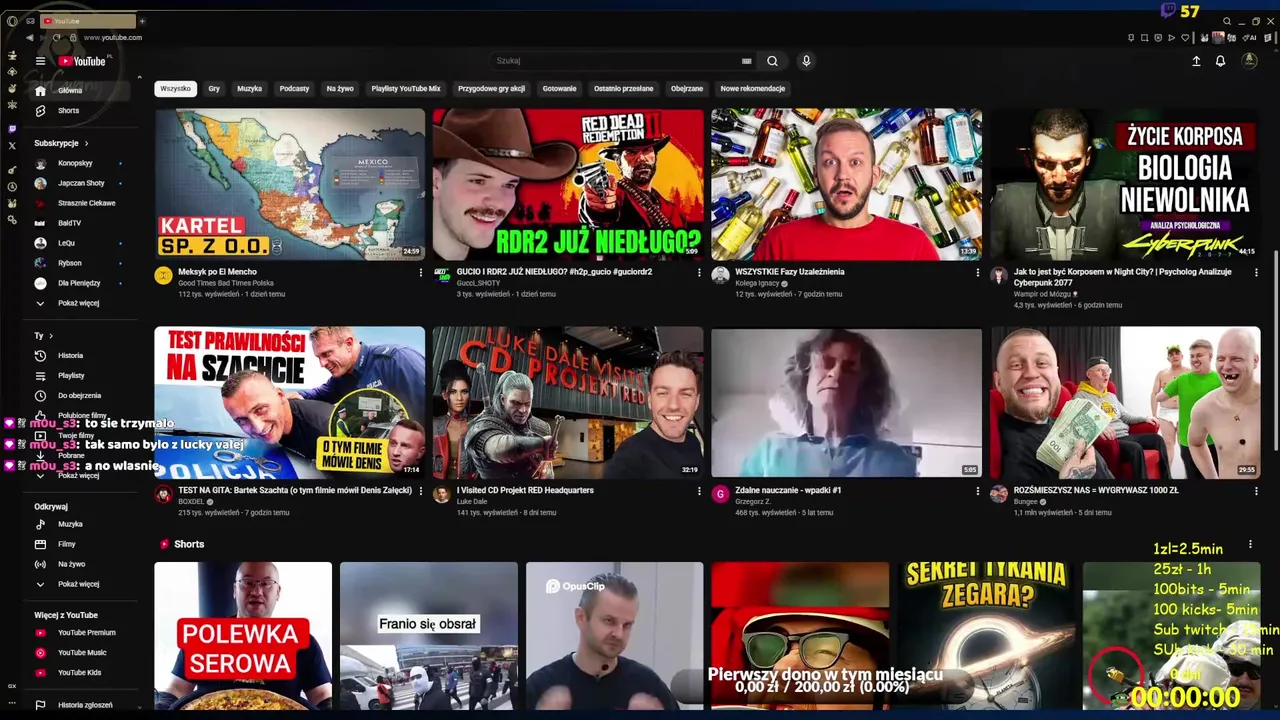Go back with the browser back arrow
The width and height of the screenshot is (1280, 720).
coord(29,38)
